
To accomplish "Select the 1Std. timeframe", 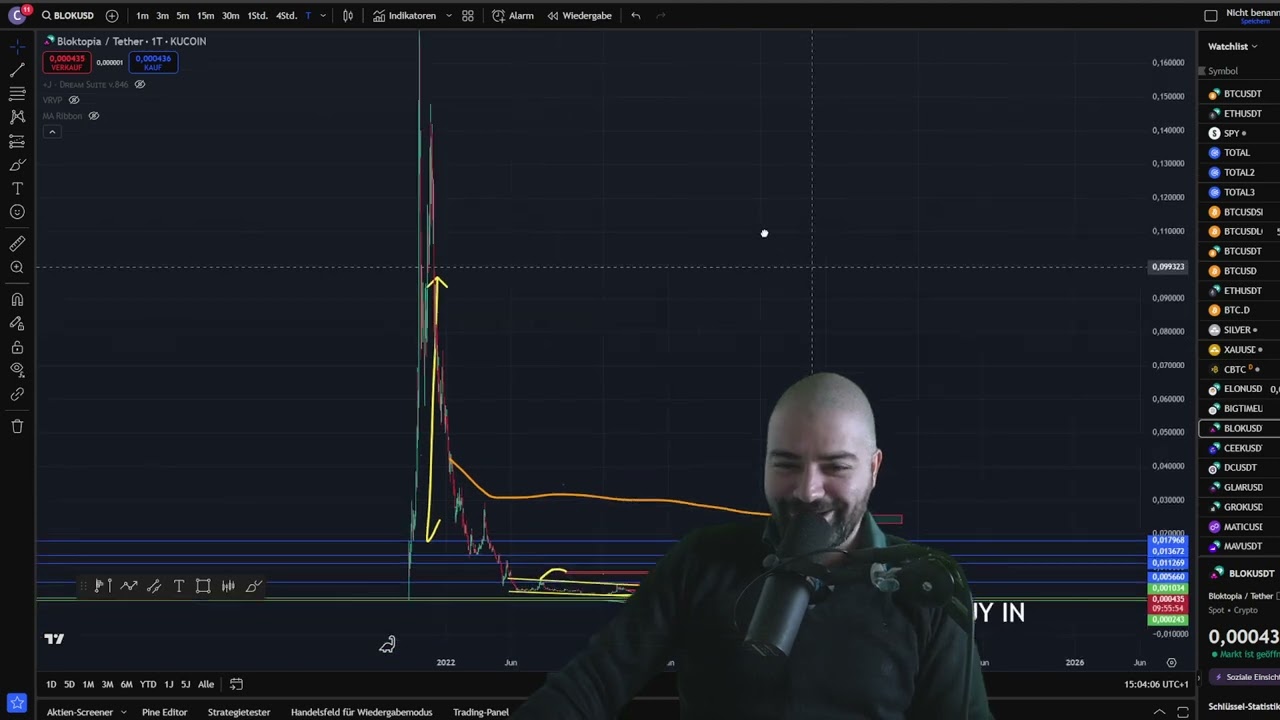I will [257, 16].
